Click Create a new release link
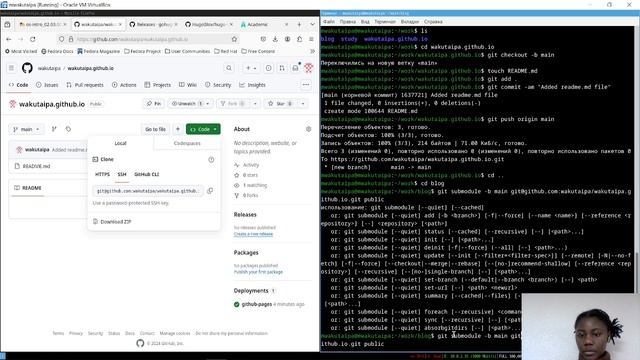 click(253, 234)
